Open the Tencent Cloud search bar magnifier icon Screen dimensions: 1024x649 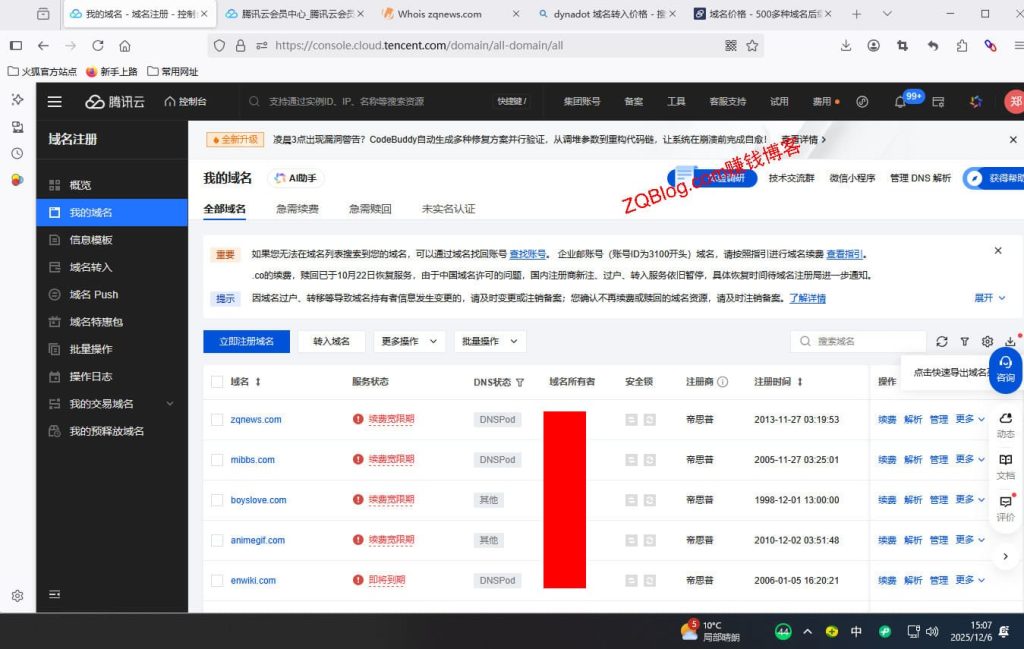pyautogui.click(x=253, y=101)
